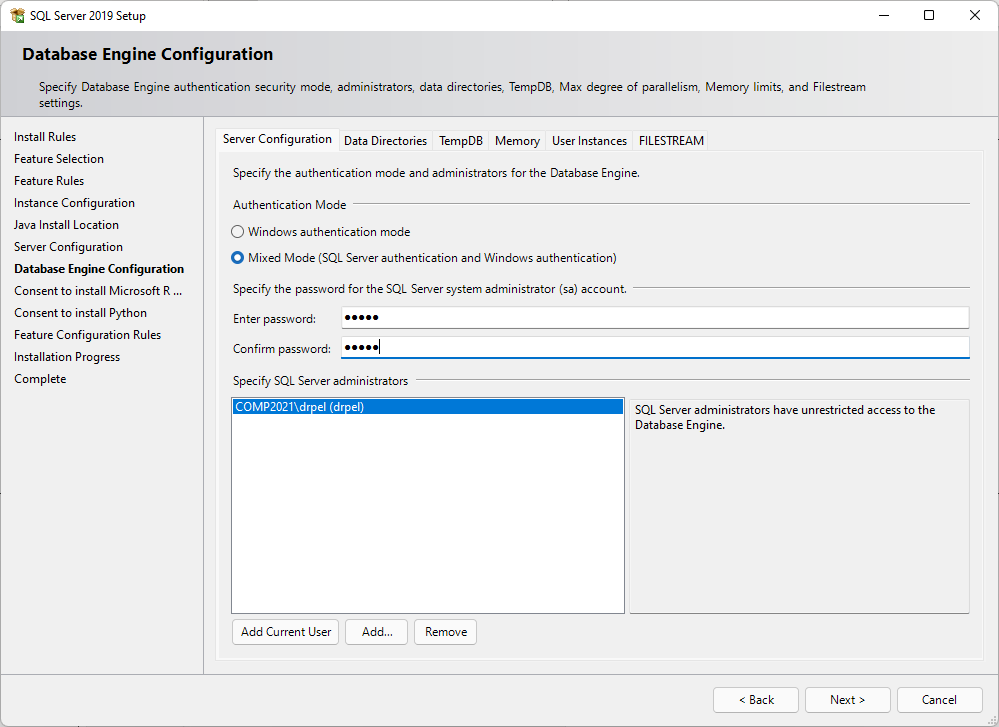Cancel the SQL Server setup

click(x=940, y=700)
